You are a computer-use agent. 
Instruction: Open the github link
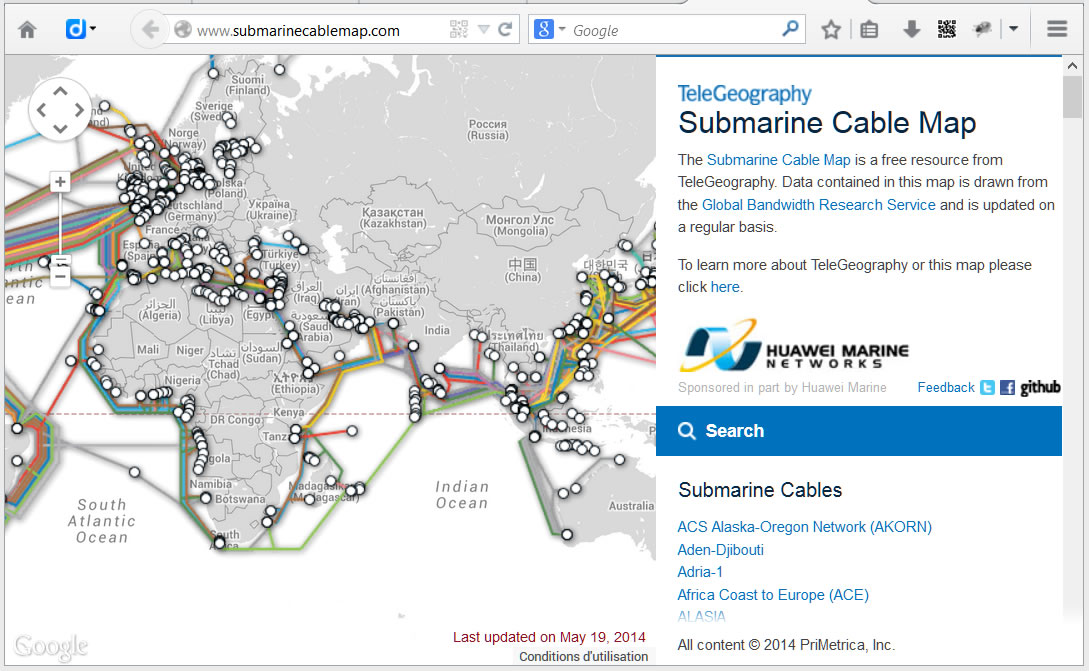point(1040,388)
